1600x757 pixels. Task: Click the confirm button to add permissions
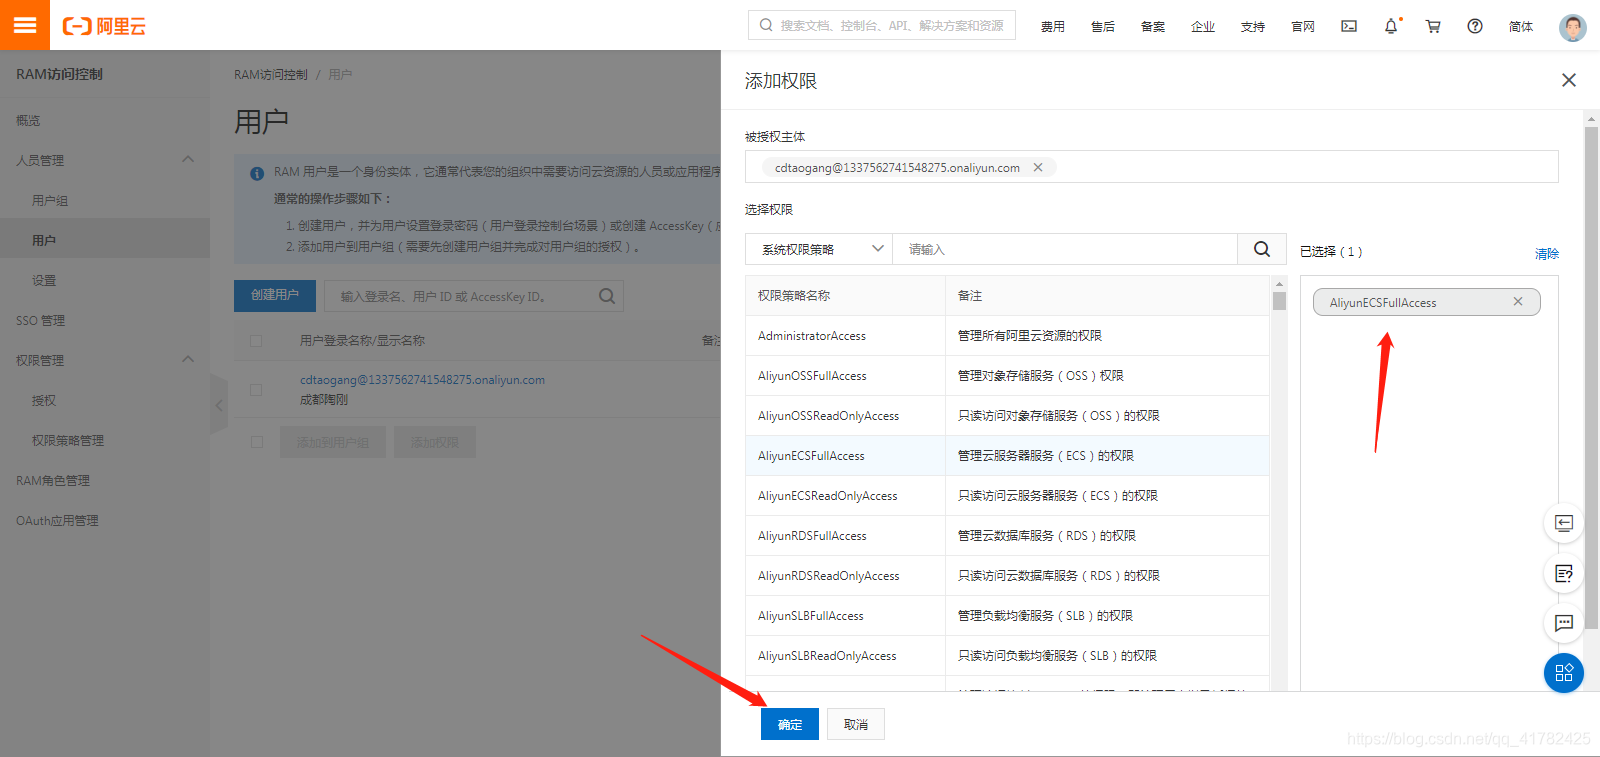point(790,724)
